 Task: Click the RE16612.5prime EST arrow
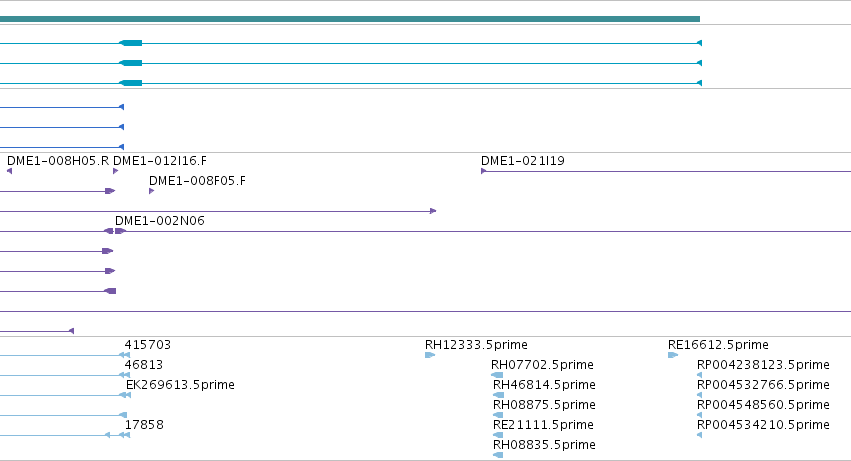click(673, 355)
